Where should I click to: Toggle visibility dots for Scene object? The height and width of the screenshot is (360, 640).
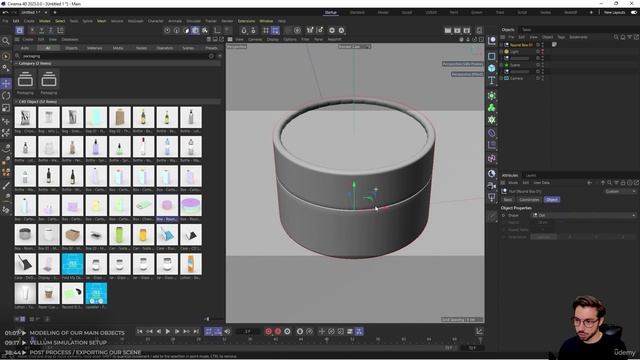543,65
